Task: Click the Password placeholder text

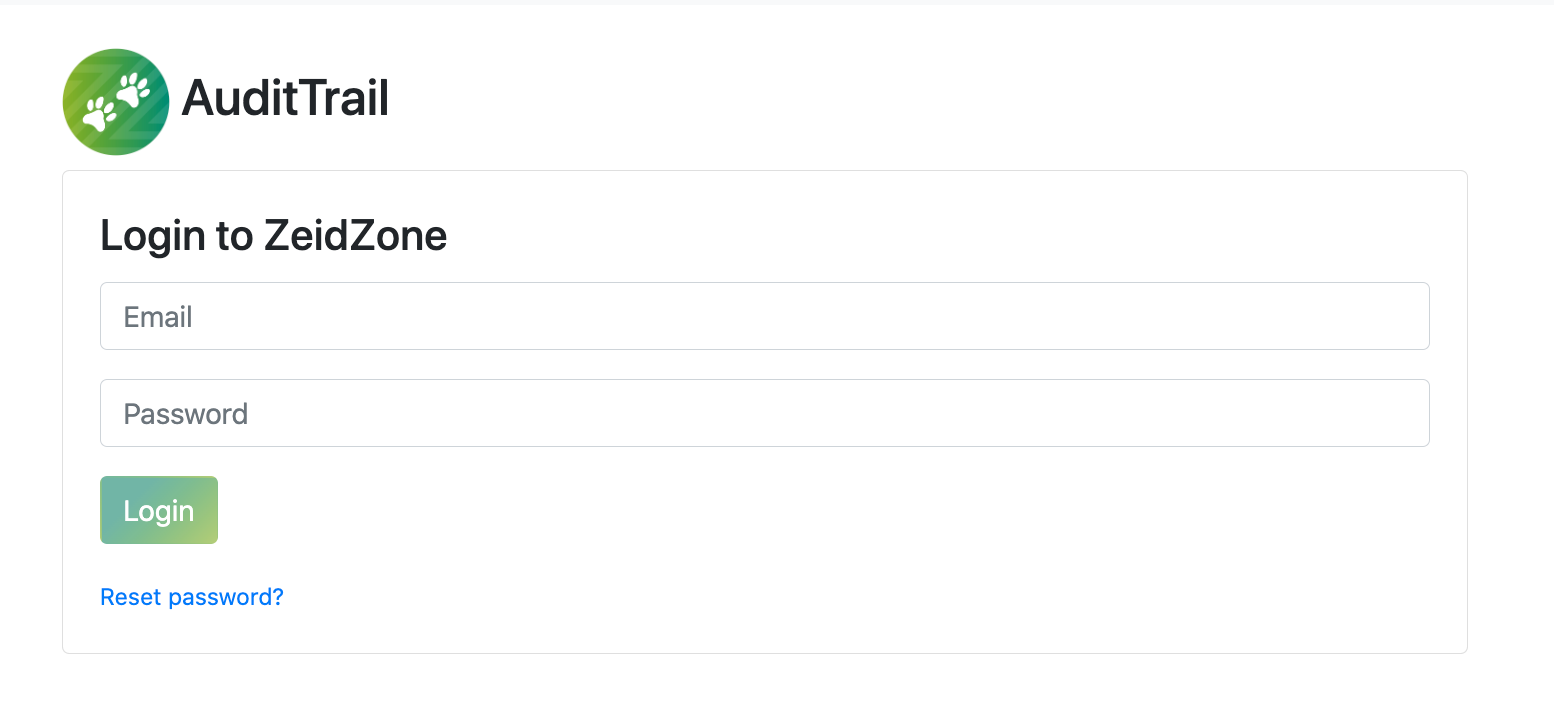Action: [x=186, y=414]
